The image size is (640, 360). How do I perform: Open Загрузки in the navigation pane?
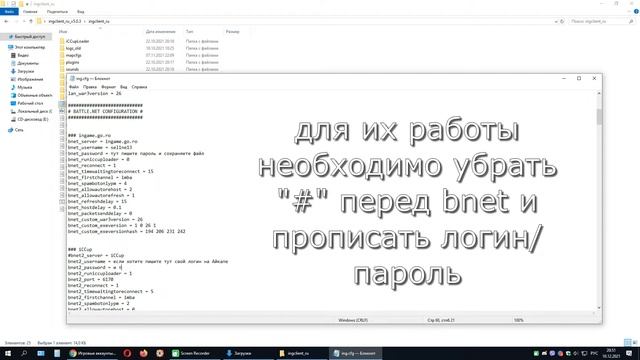point(22,71)
